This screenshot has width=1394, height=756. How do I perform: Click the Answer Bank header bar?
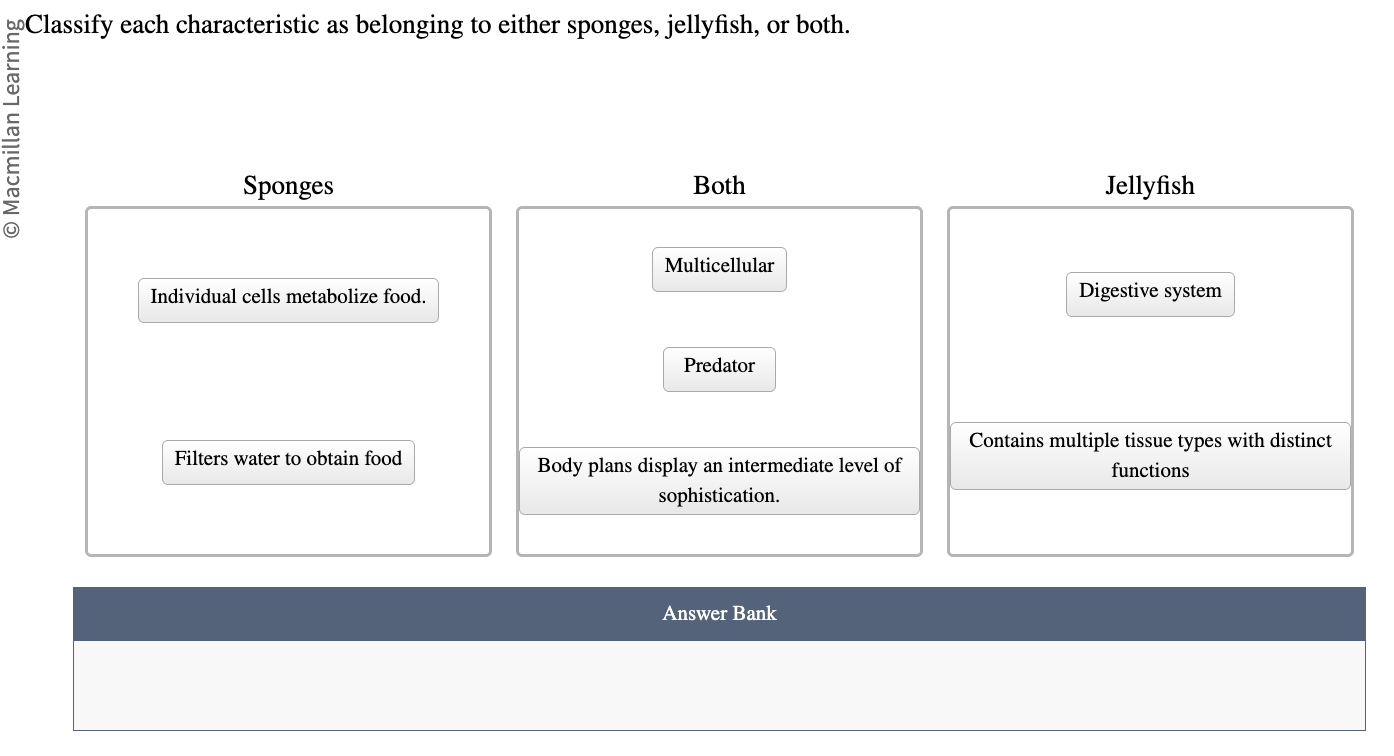coord(719,613)
